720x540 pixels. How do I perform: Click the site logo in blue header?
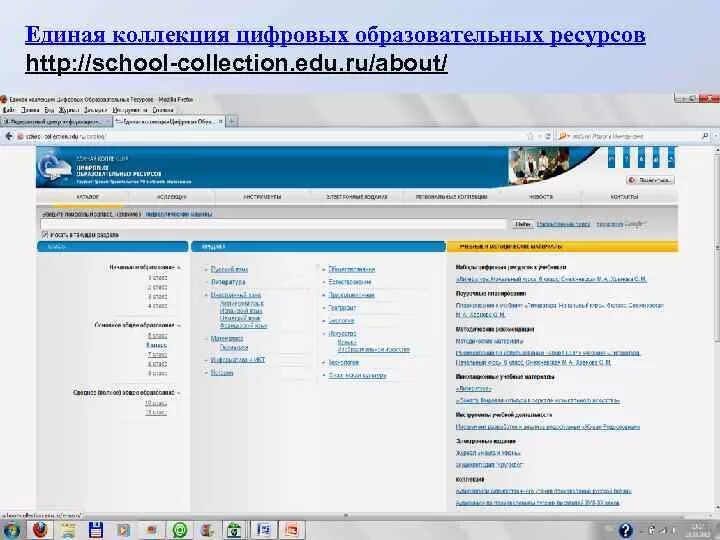pos(54,168)
